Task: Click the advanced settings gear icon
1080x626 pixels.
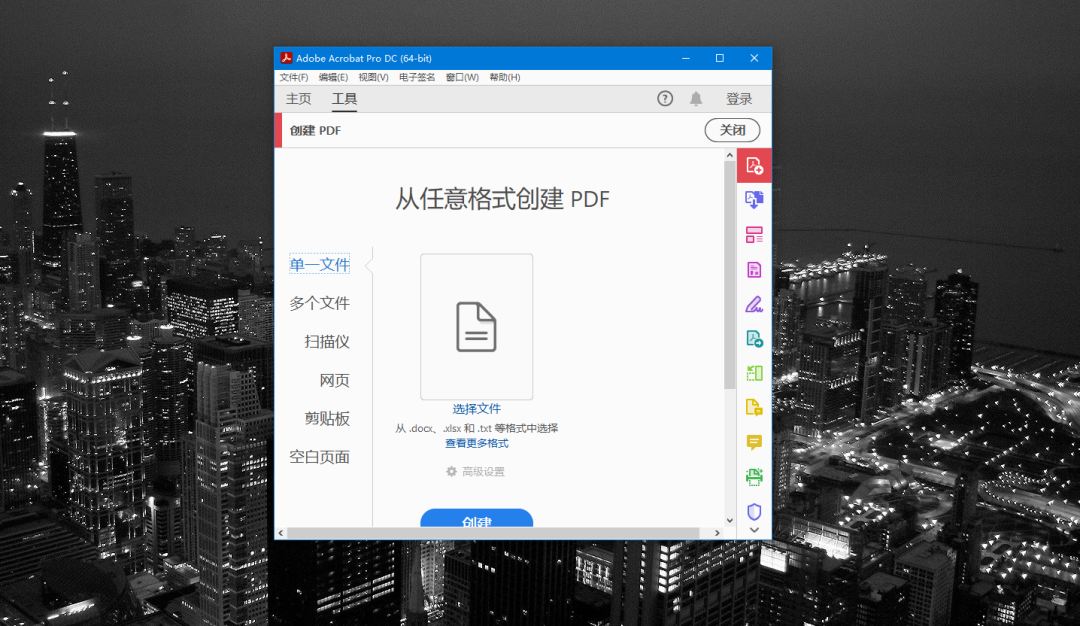Action: click(x=452, y=471)
